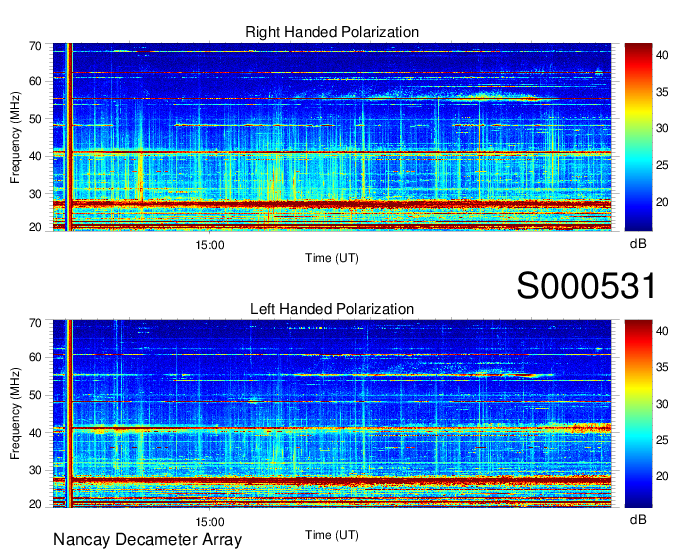Click the 20 dB label on right-handed colorbar
The width and height of the screenshot is (680, 552).
[x=662, y=202]
